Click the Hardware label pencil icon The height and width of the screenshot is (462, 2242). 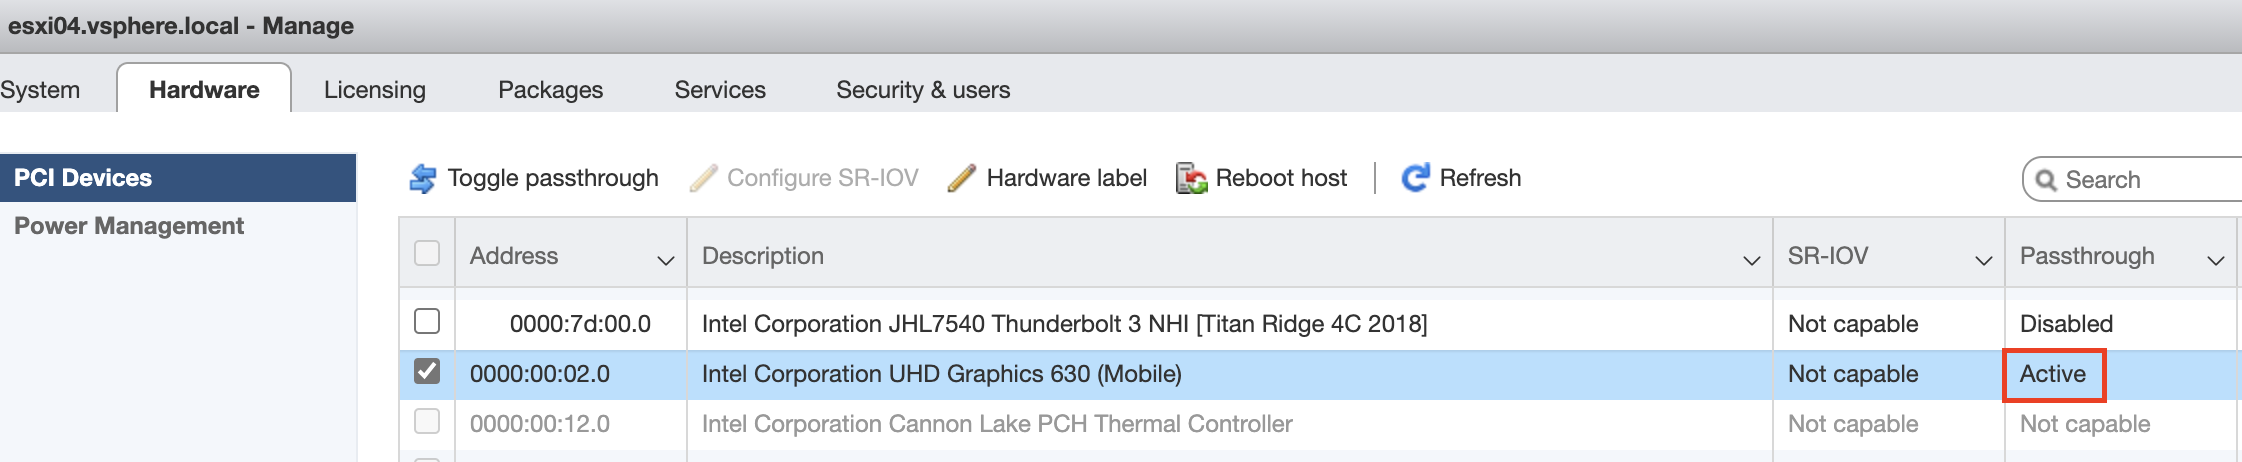tap(961, 178)
